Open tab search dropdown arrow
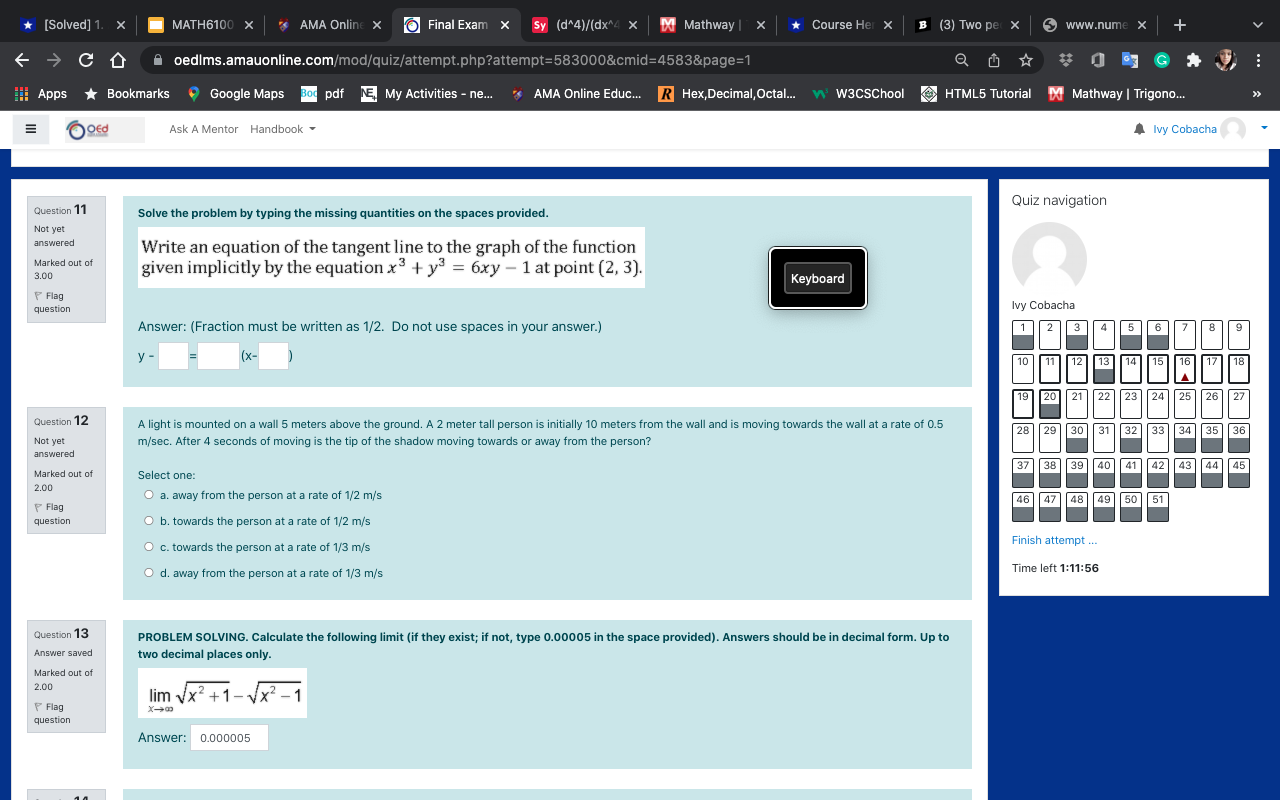The image size is (1280, 800). 1258,24
